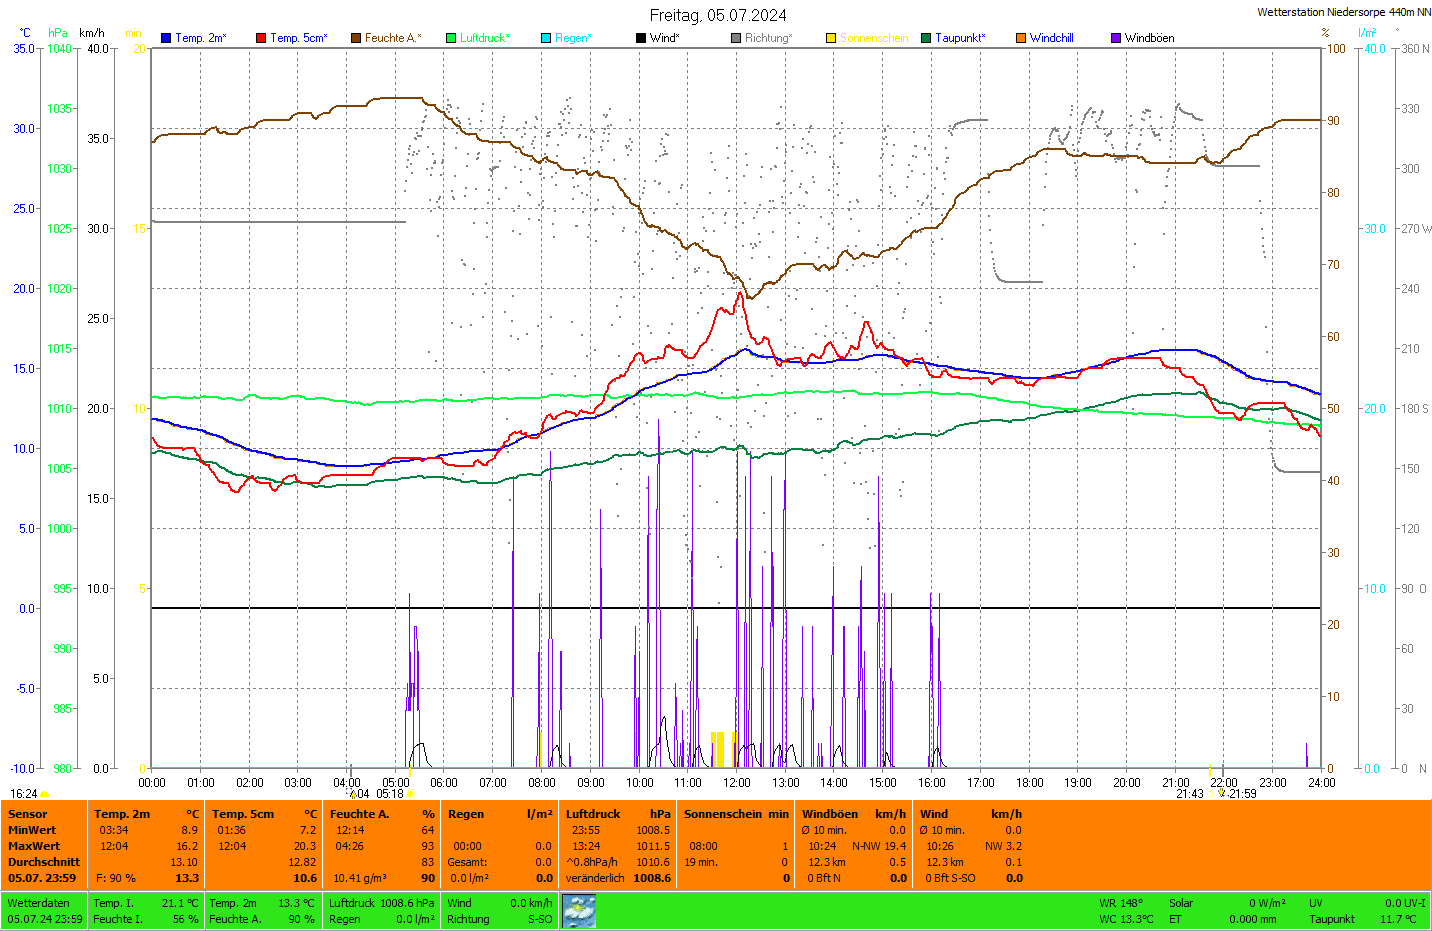
Task: Click the Regen l/m² table column header
Action: tap(500, 814)
